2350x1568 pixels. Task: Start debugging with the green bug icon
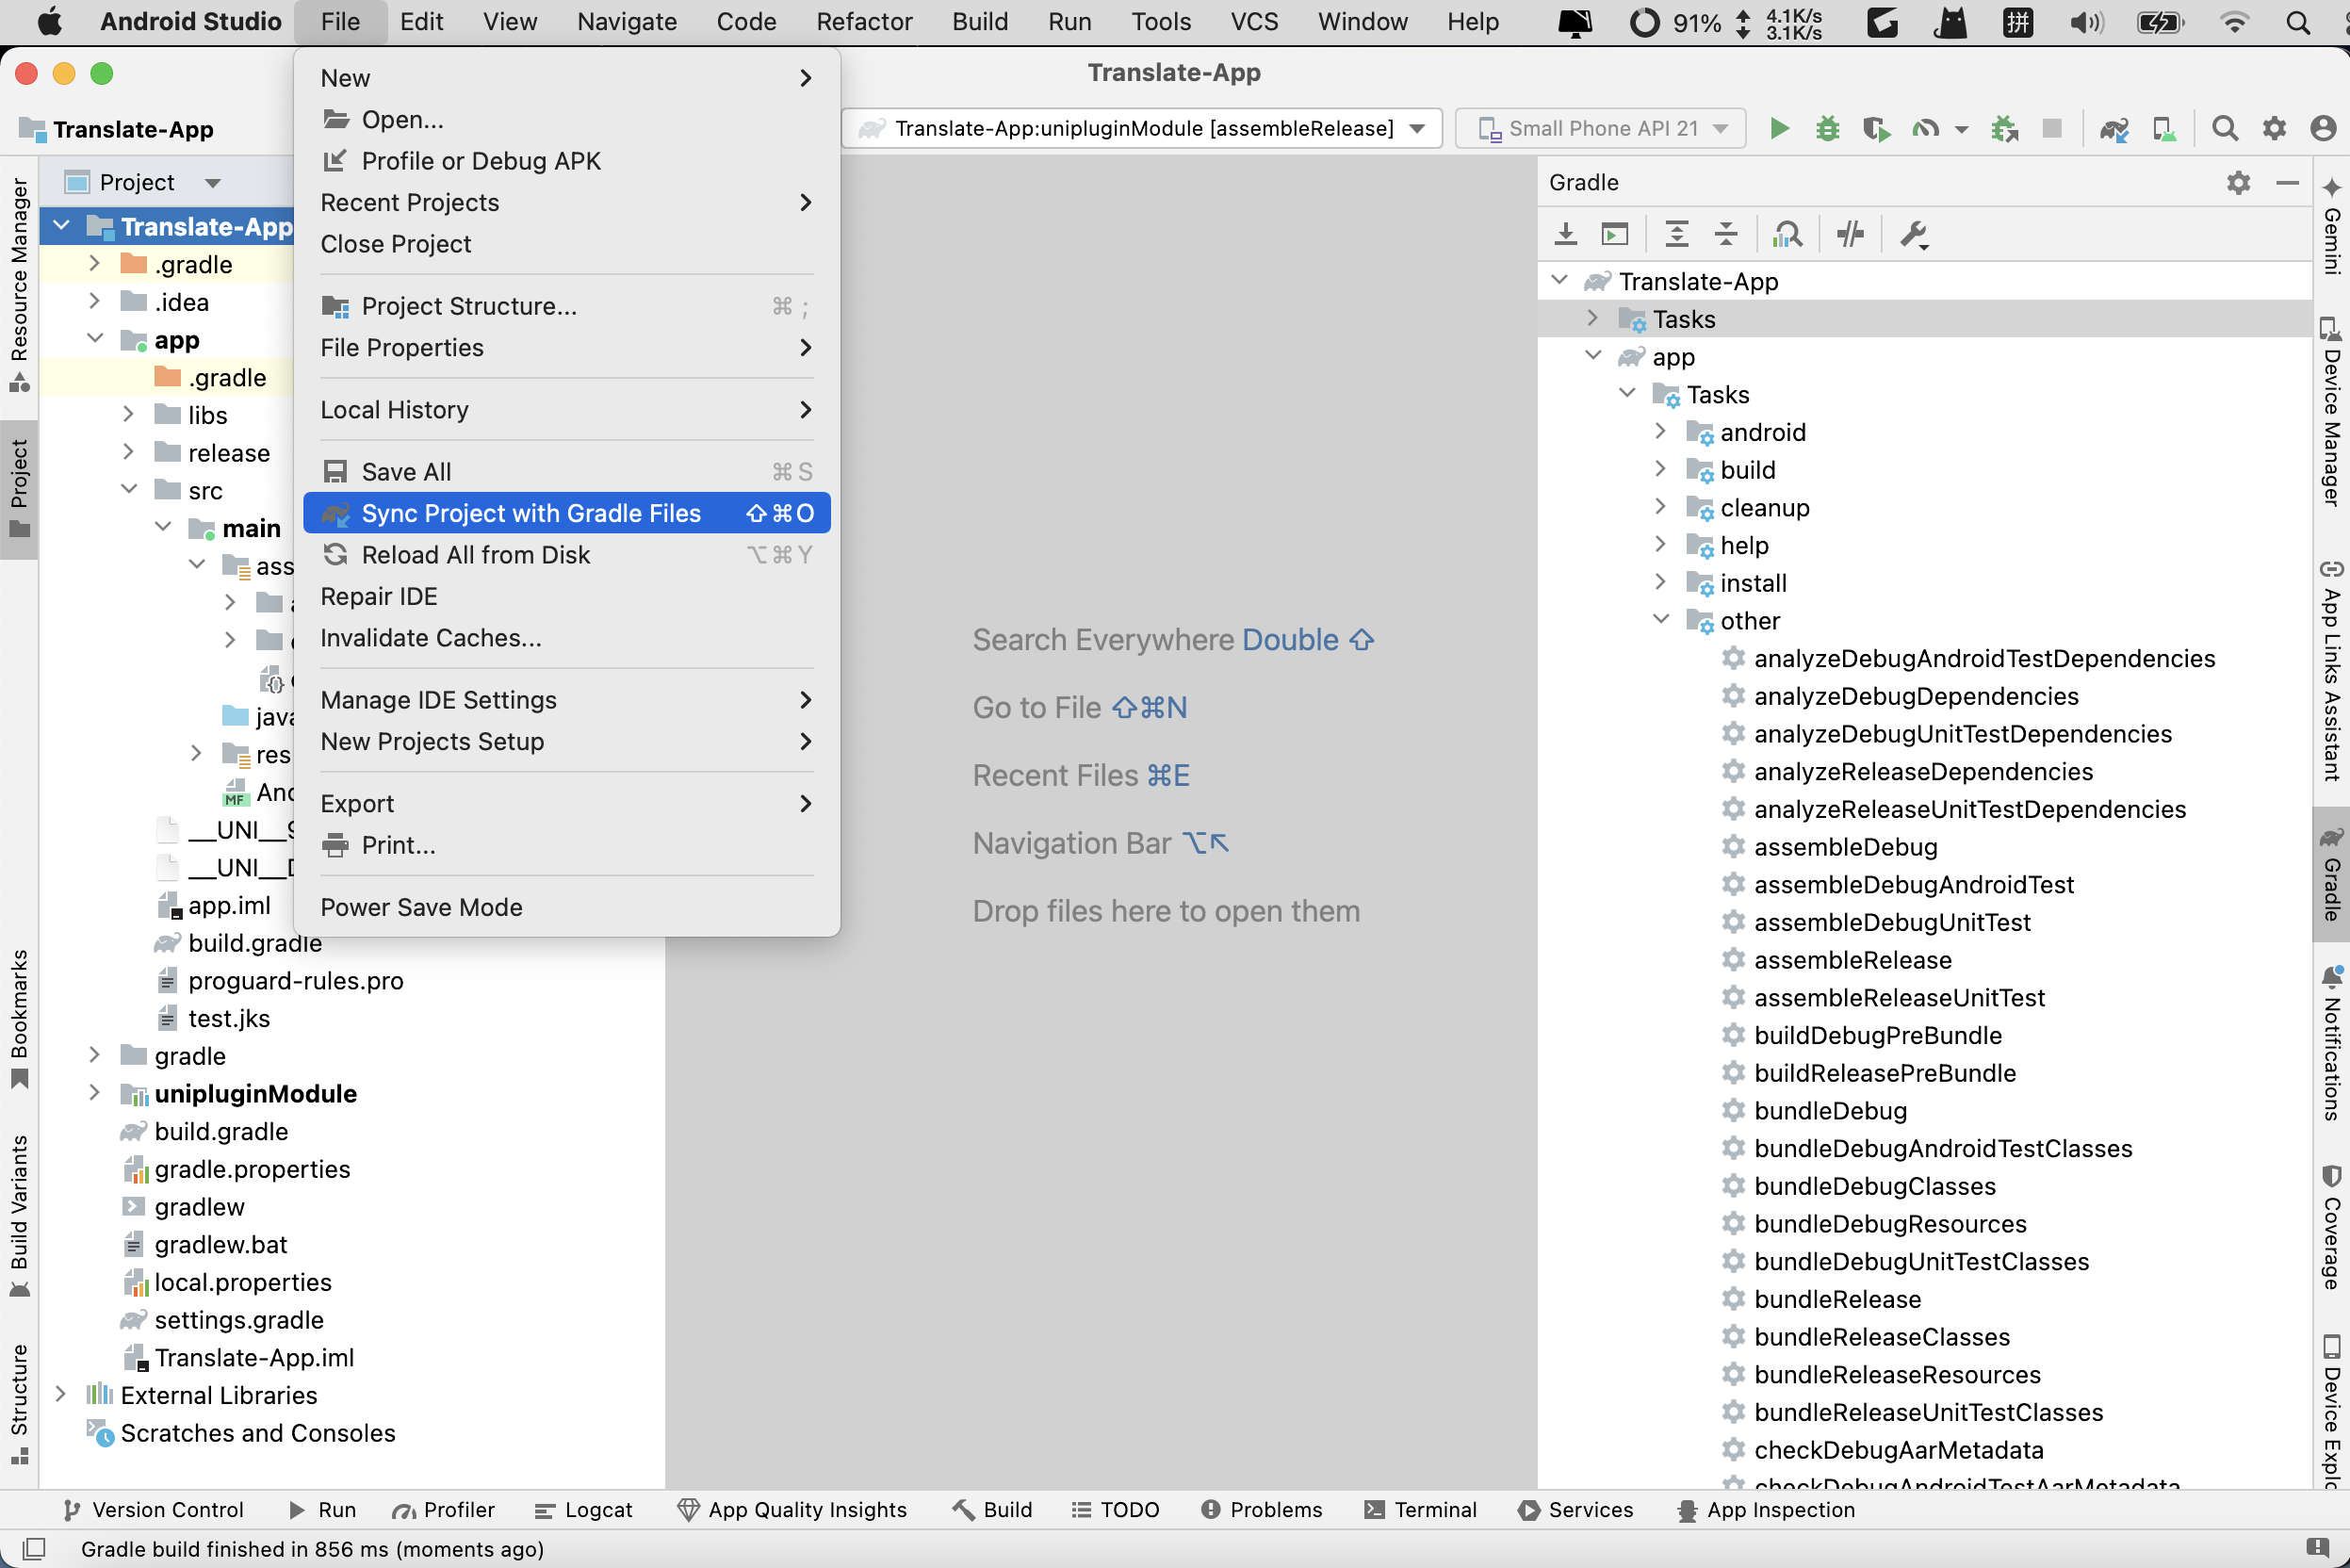pyautogui.click(x=1828, y=129)
